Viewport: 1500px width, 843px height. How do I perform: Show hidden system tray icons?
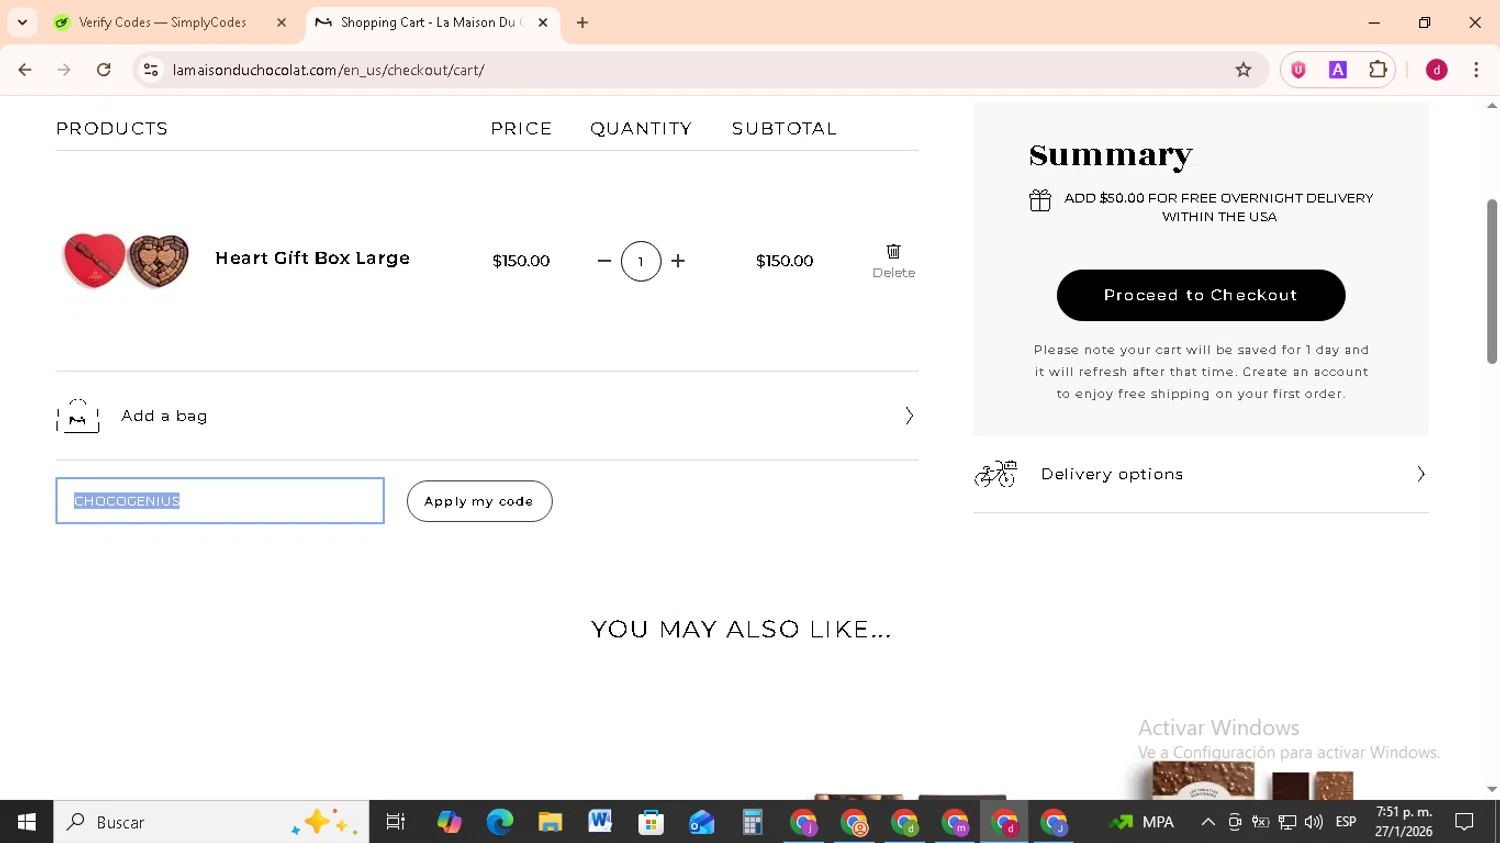tap(1208, 822)
